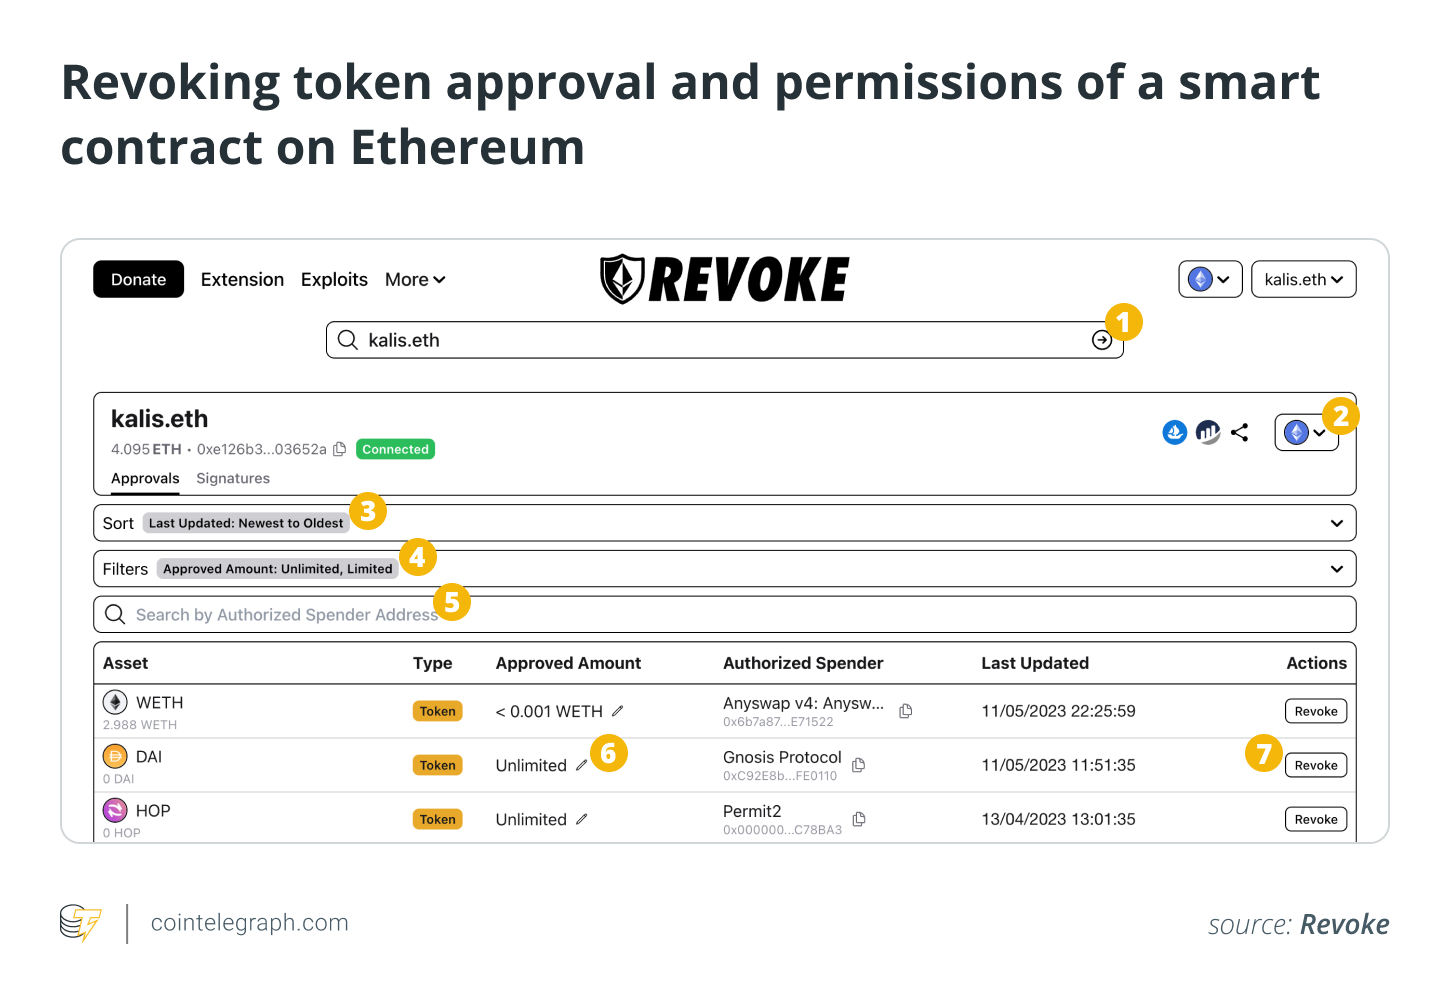The image size is (1450, 1004).
Task: Open the Exploits page link
Action: 334,280
